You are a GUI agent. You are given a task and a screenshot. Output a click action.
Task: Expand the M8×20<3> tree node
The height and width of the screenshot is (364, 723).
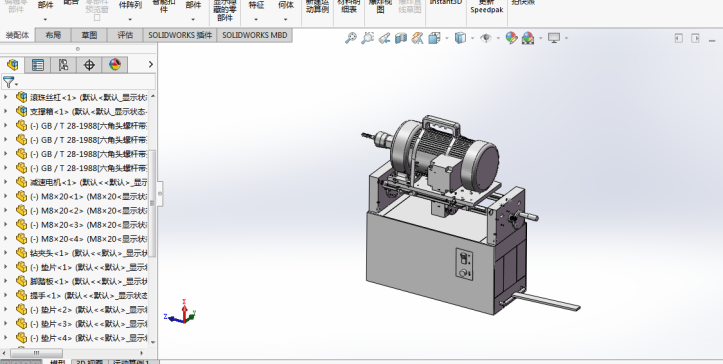[x=6, y=224]
